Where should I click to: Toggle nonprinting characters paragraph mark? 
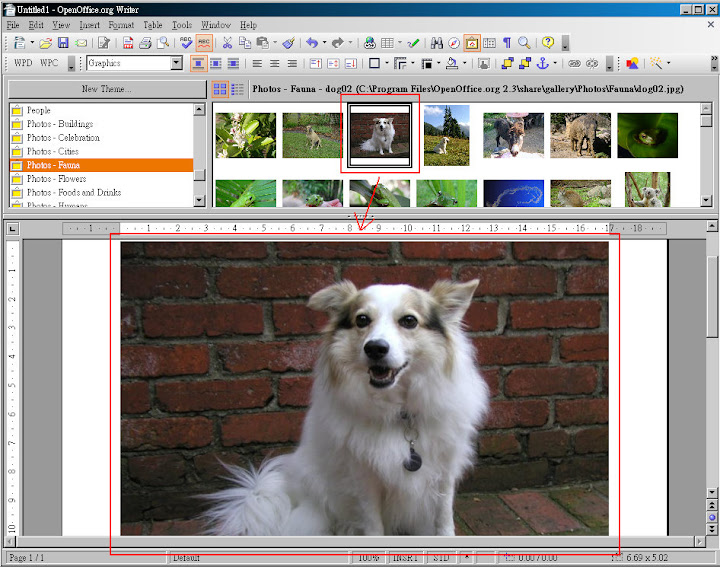click(x=507, y=43)
